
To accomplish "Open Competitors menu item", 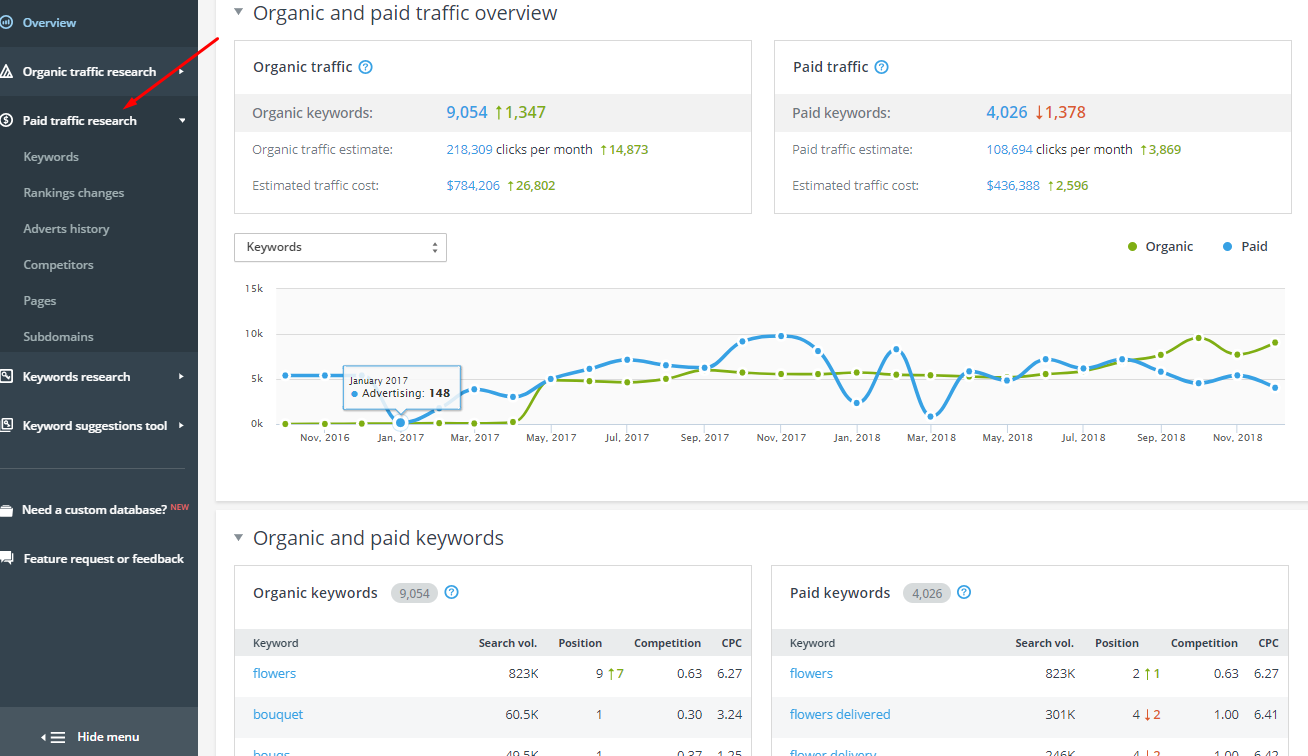I will coord(58,265).
